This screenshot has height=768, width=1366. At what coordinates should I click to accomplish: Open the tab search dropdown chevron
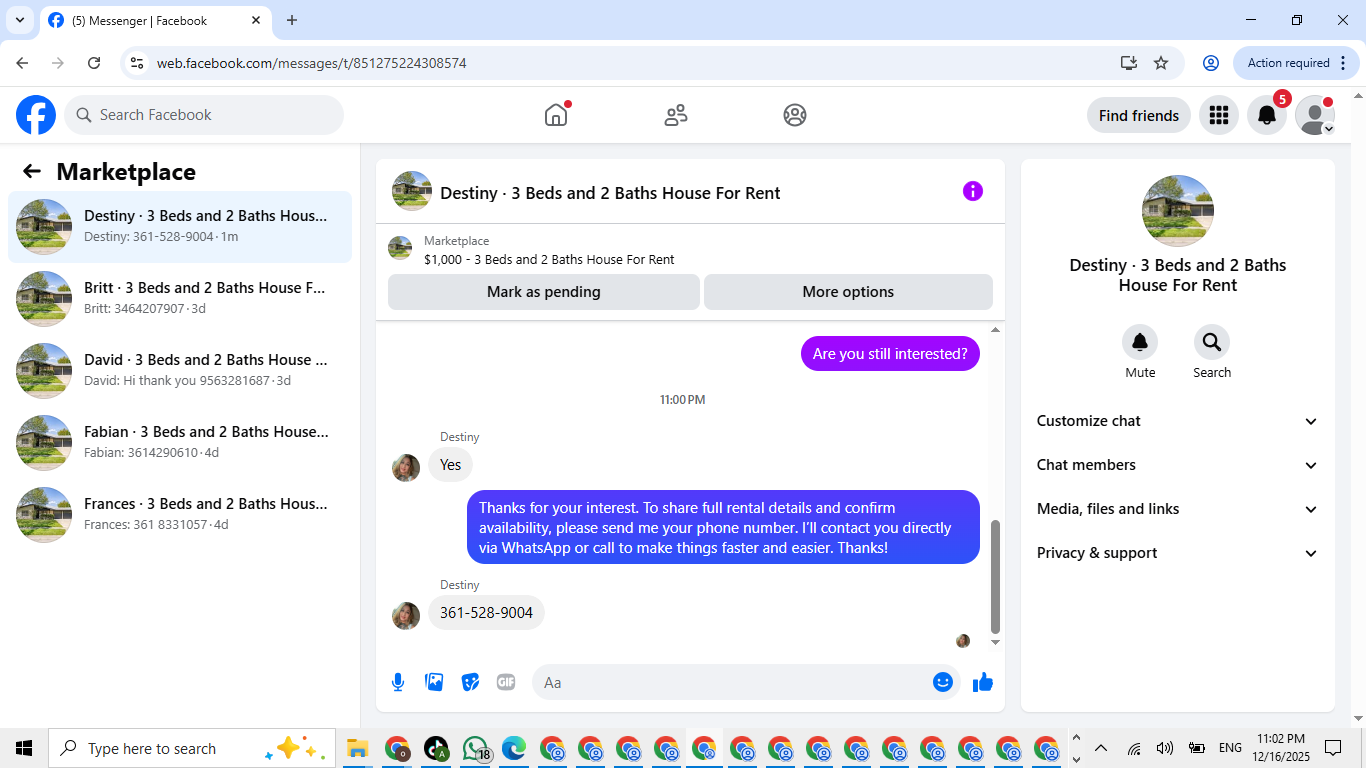click(19, 20)
